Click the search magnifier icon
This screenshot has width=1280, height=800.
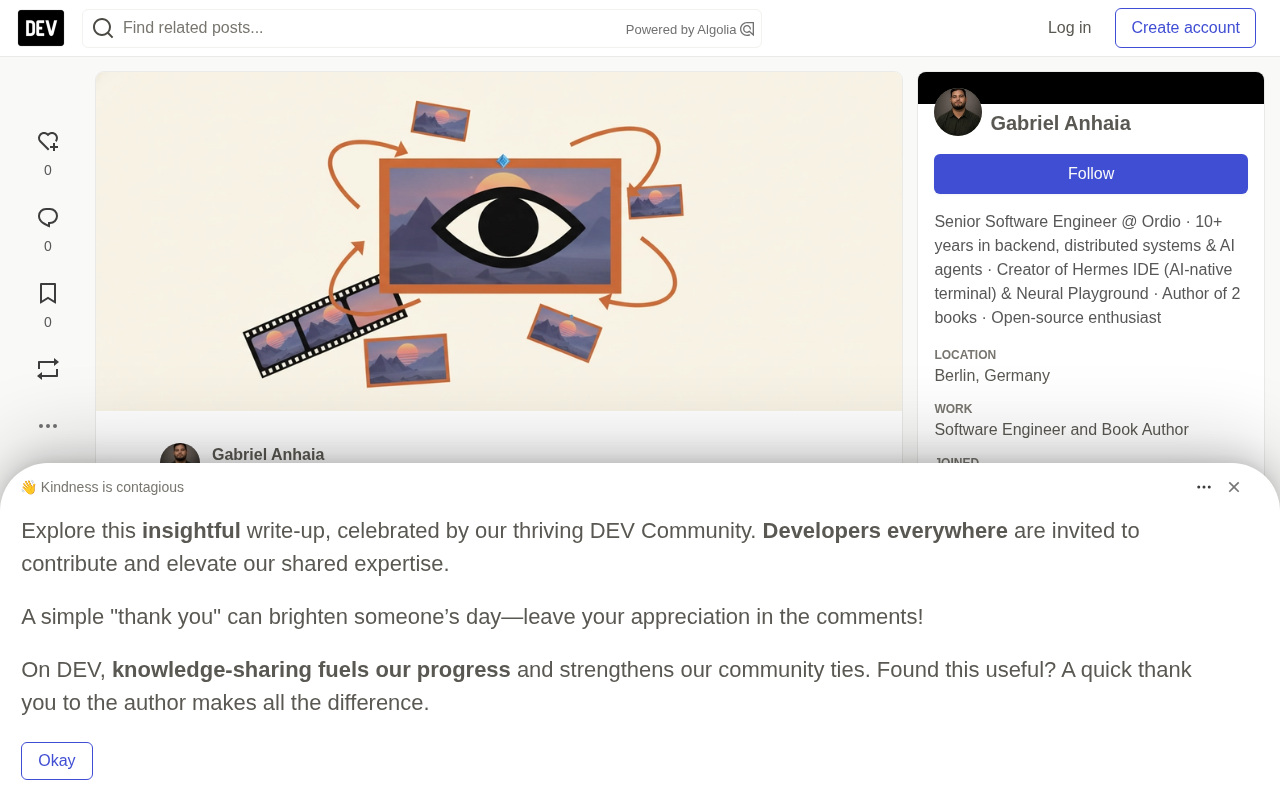[x=103, y=28]
